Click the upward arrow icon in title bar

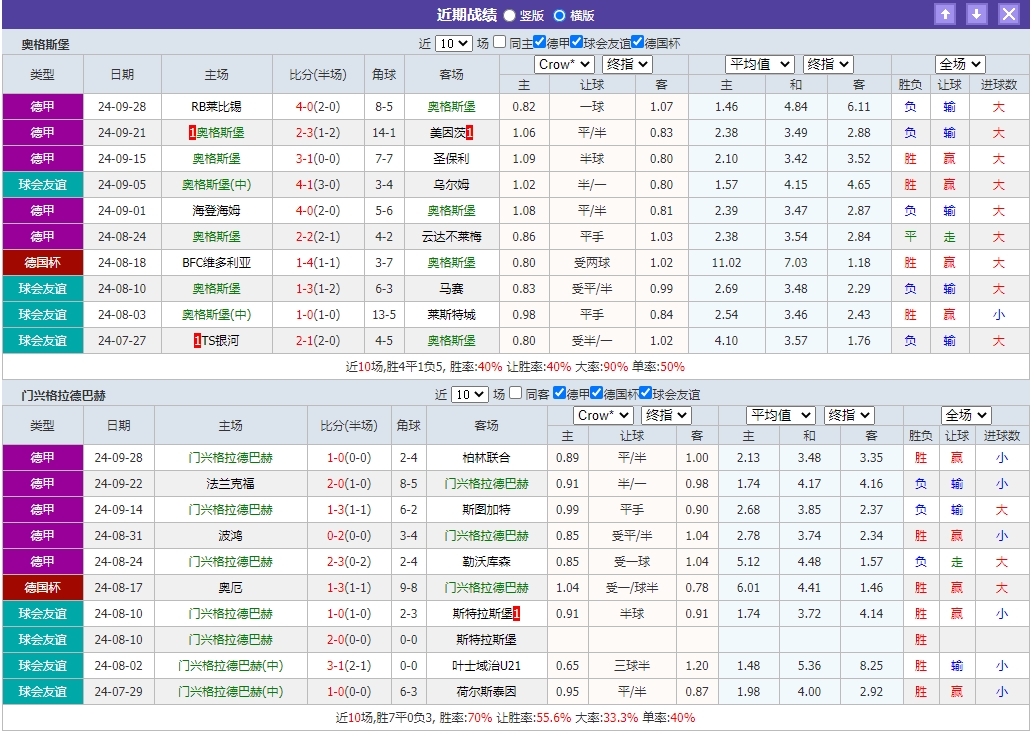(945, 13)
